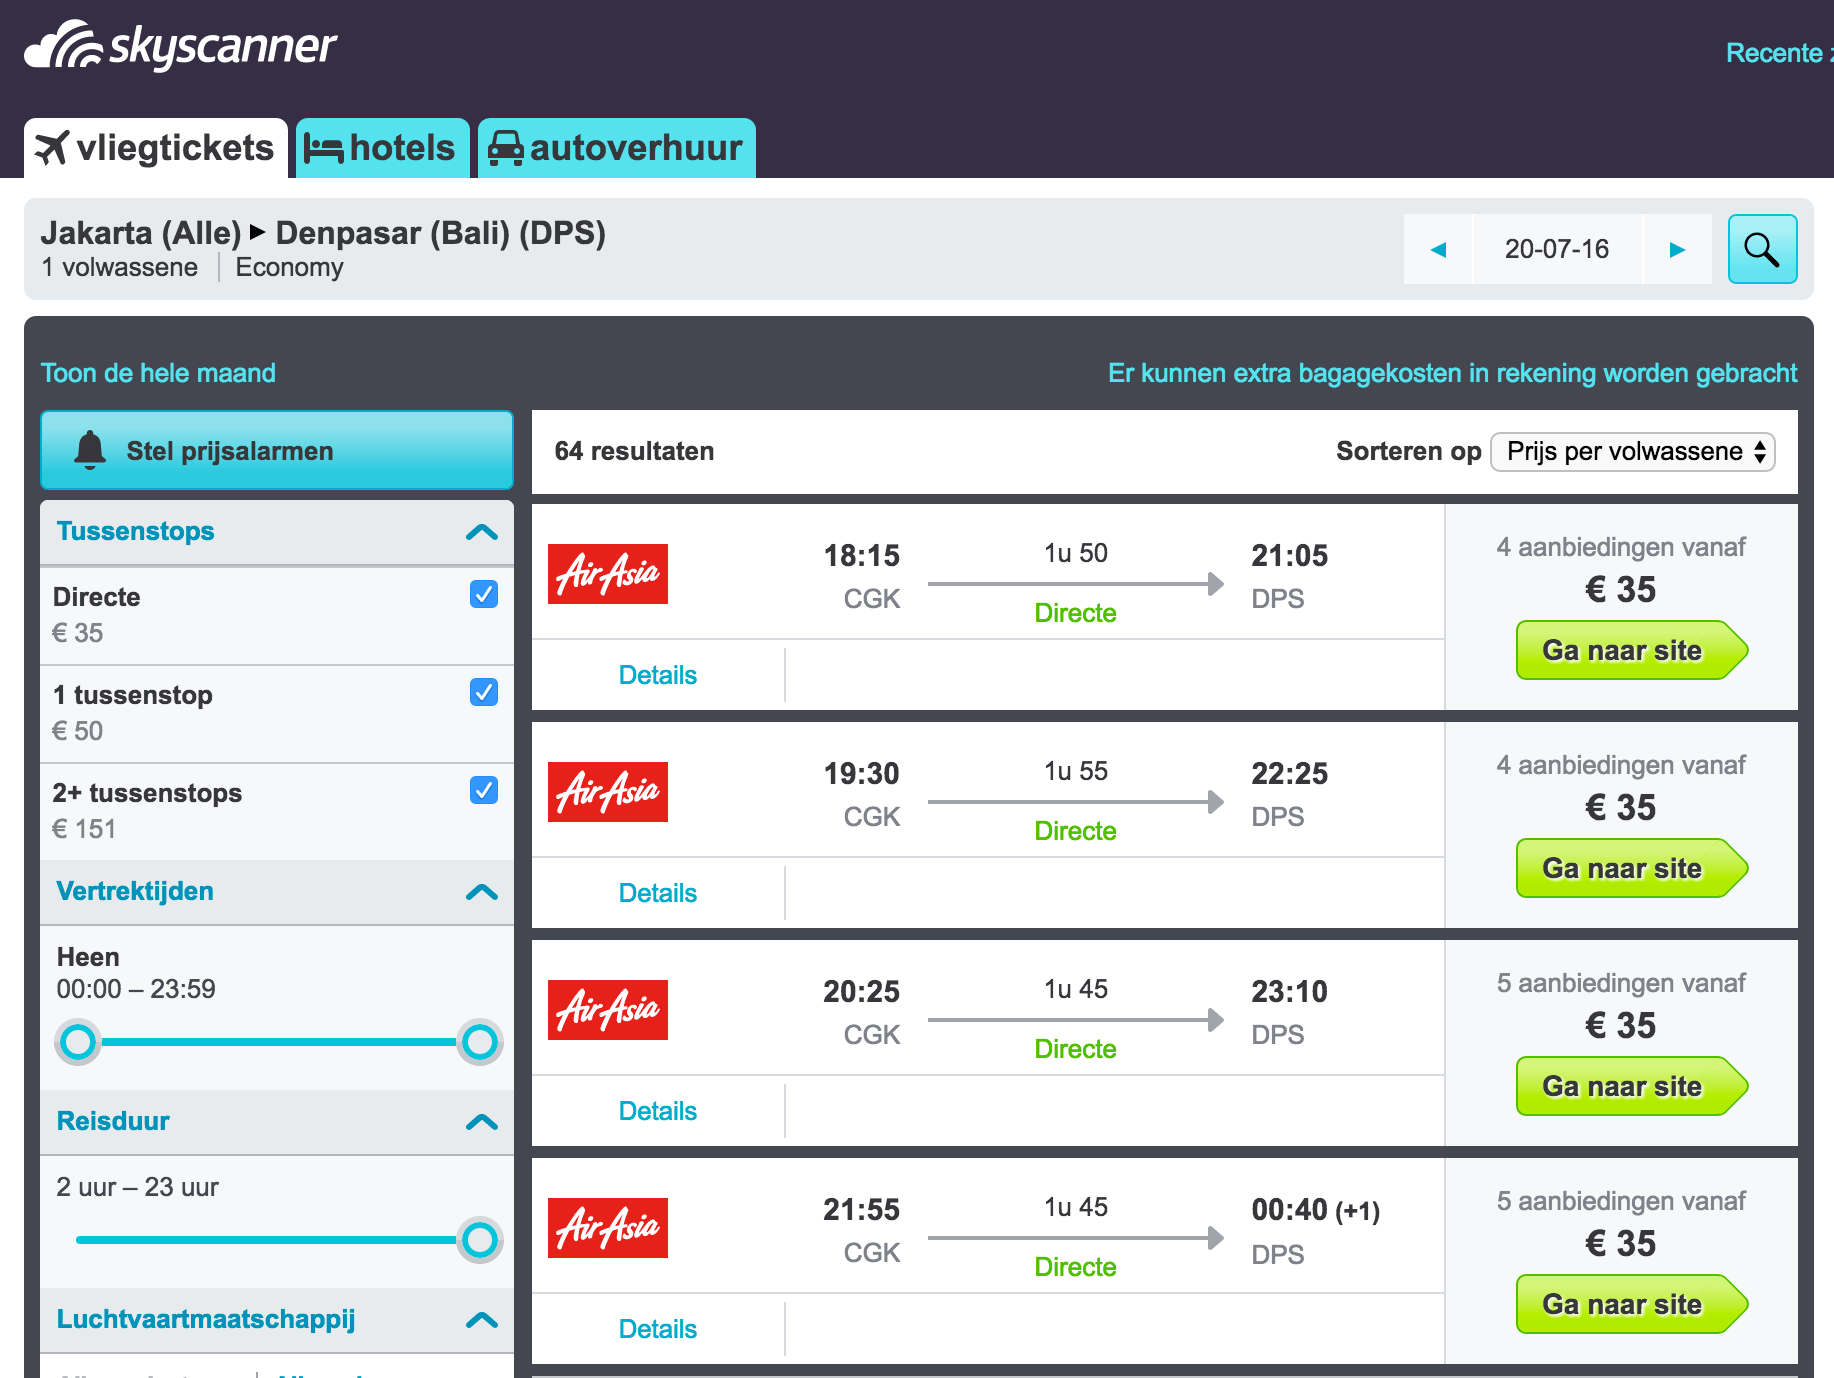Click the magnifier search button
1834x1378 pixels.
pos(1762,249)
